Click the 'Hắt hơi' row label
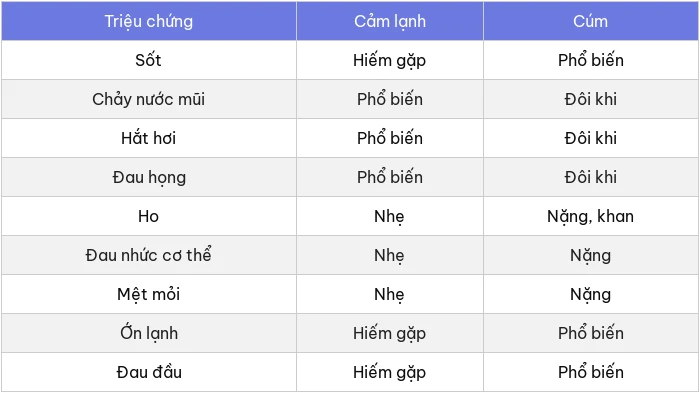This screenshot has height=393, width=700. coord(149,138)
